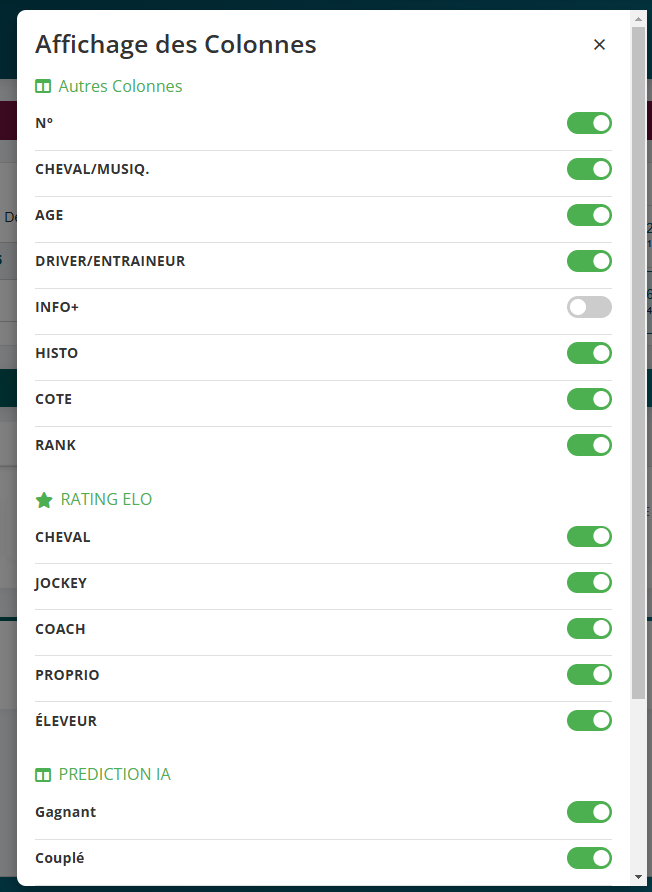Viewport: 652px width, 892px height.
Task: Toggle off the Couplé prediction column
Action: pos(589,858)
